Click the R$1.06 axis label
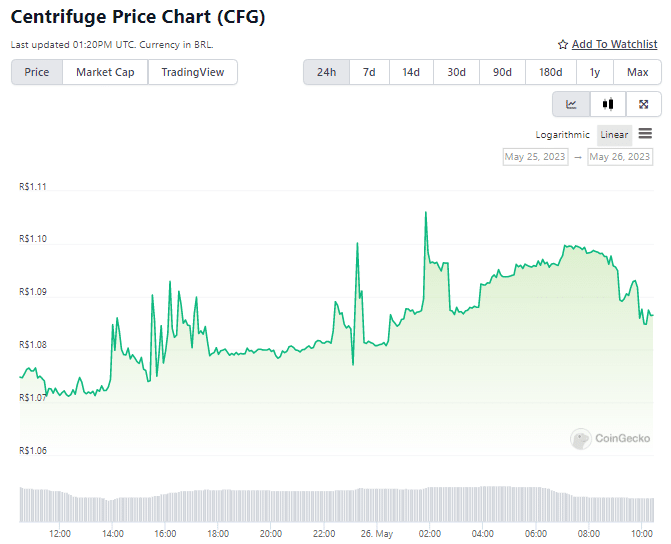Screen dimensions: 671x544 click(33, 451)
